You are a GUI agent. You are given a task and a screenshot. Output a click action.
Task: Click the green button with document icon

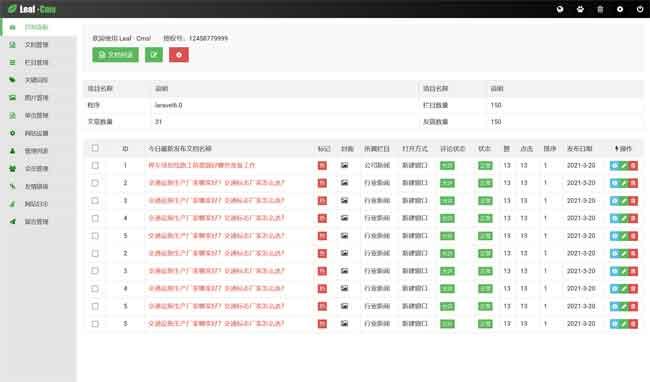tap(115, 55)
